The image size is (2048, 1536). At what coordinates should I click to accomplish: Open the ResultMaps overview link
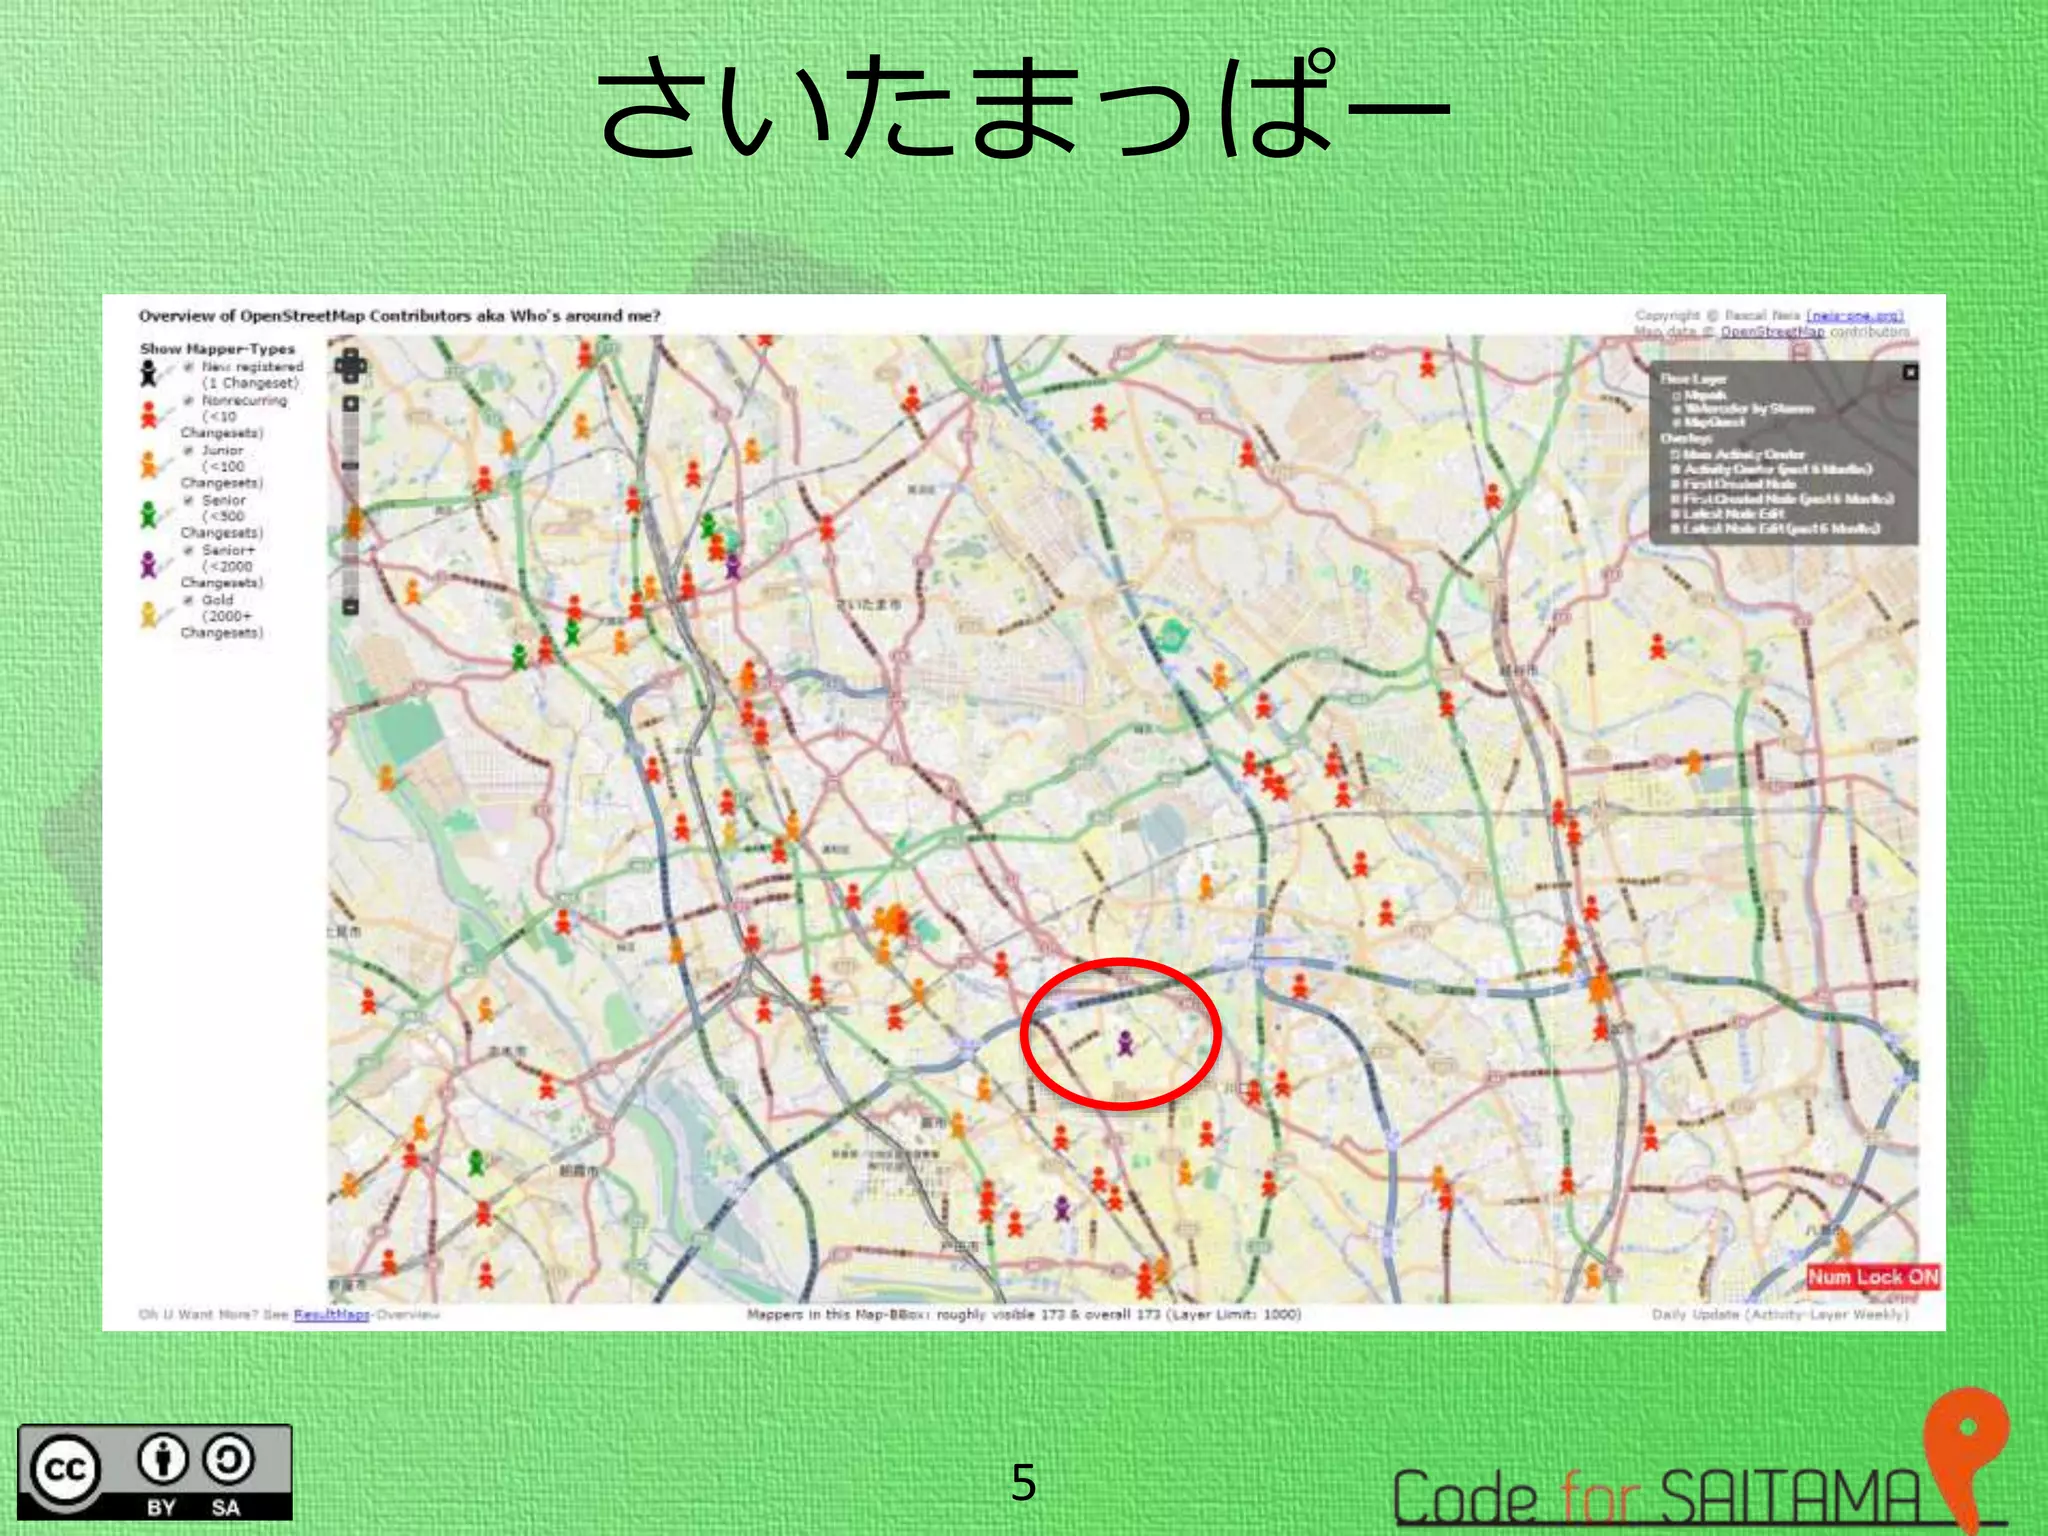pos(331,1314)
